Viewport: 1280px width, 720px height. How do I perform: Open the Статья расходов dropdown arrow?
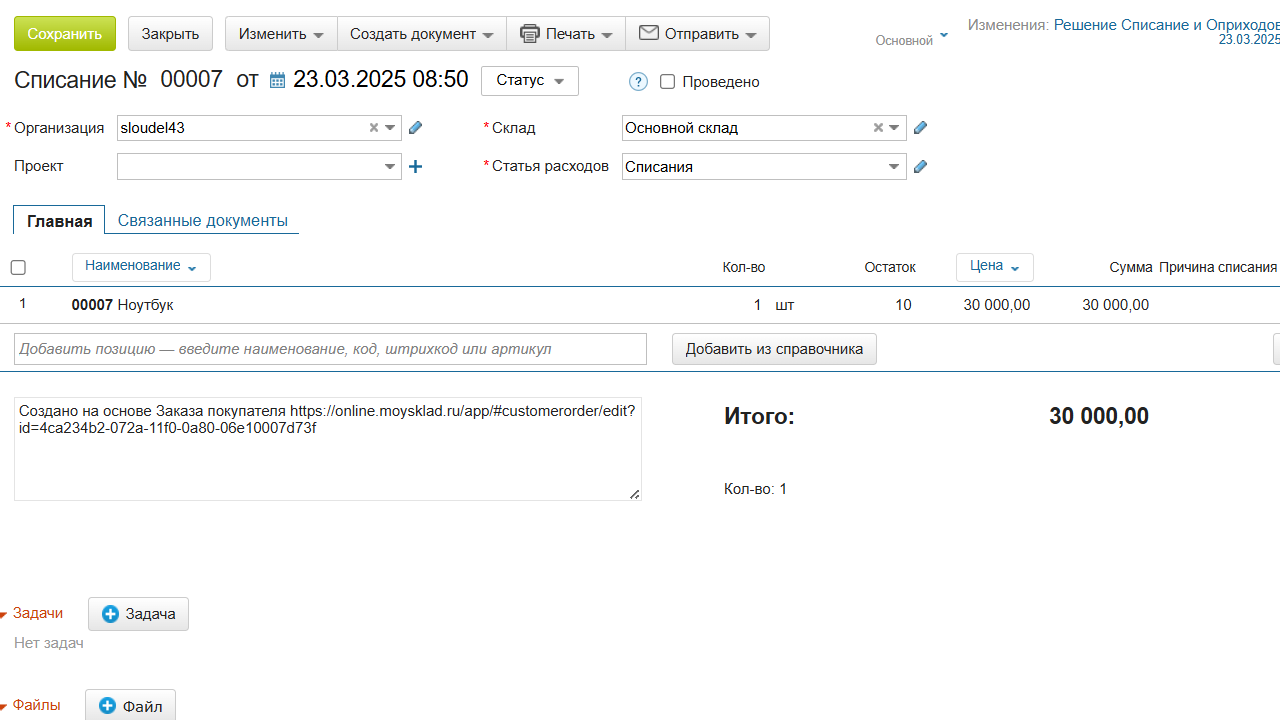click(x=895, y=167)
